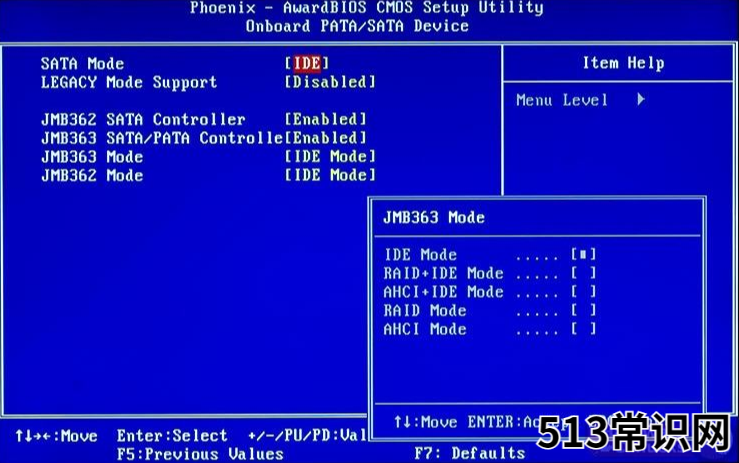The image size is (739, 463).
Task: Click the Item Help heading
Action: pos(624,63)
